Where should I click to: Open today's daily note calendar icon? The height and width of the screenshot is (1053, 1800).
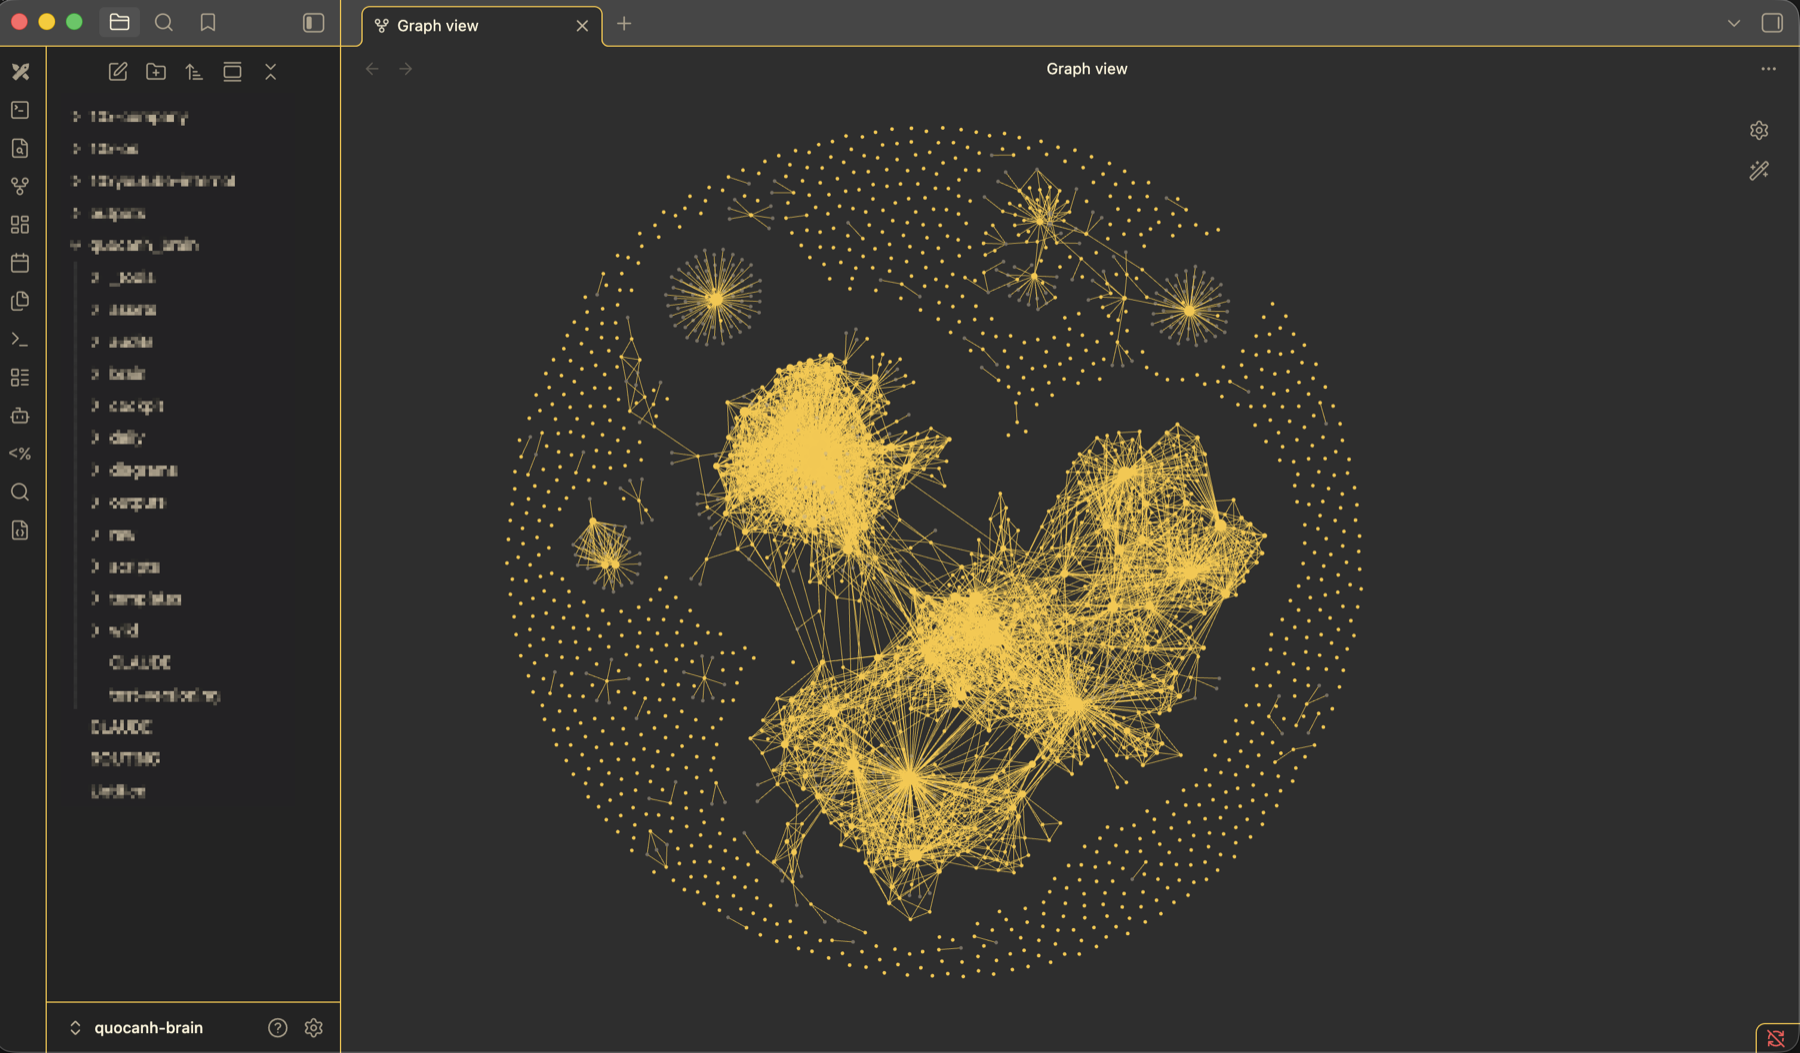(20, 263)
